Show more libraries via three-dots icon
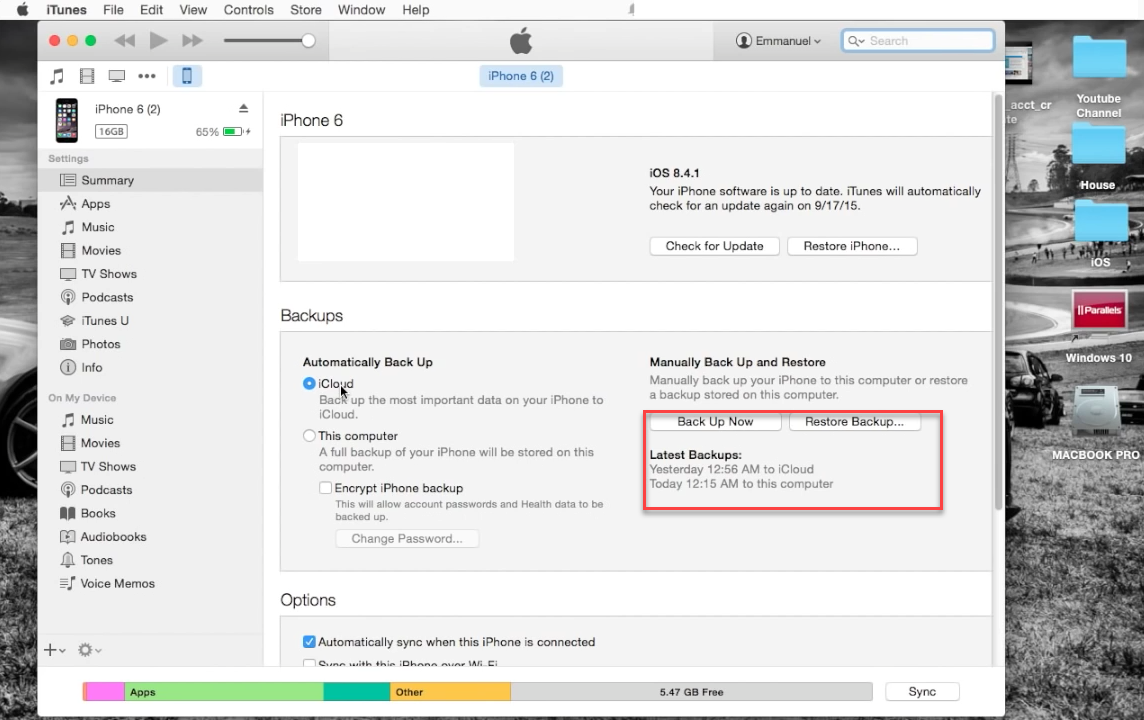Screen dimensions: 1144x720 pos(147,76)
